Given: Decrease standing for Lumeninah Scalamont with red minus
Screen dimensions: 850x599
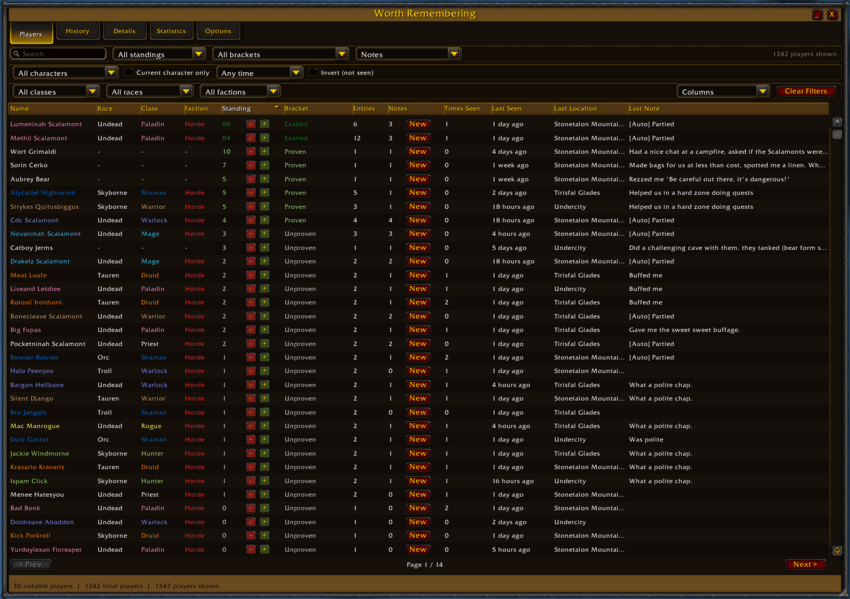Looking at the screenshot, I should 250,124.
